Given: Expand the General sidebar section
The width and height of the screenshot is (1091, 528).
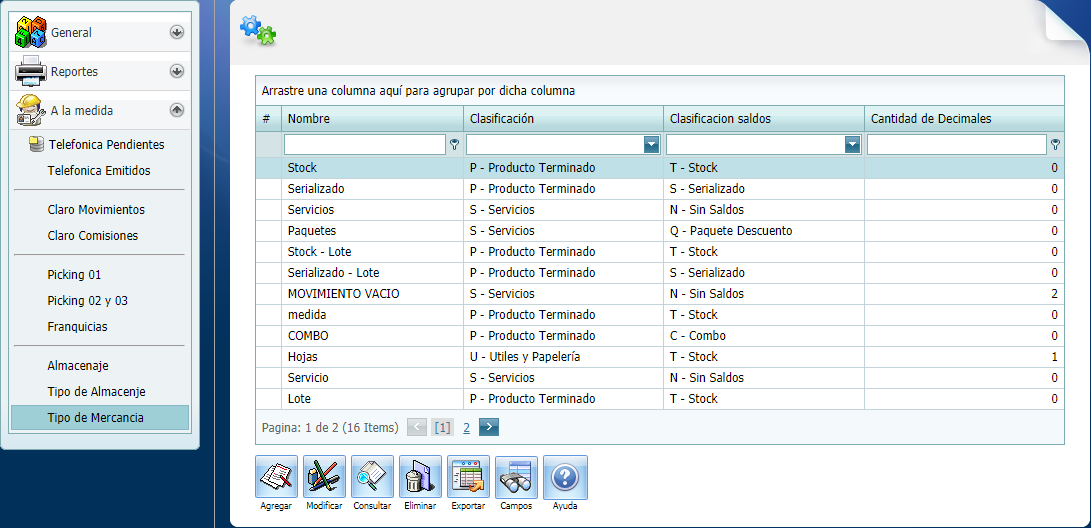Looking at the screenshot, I should click(x=177, y=32).
